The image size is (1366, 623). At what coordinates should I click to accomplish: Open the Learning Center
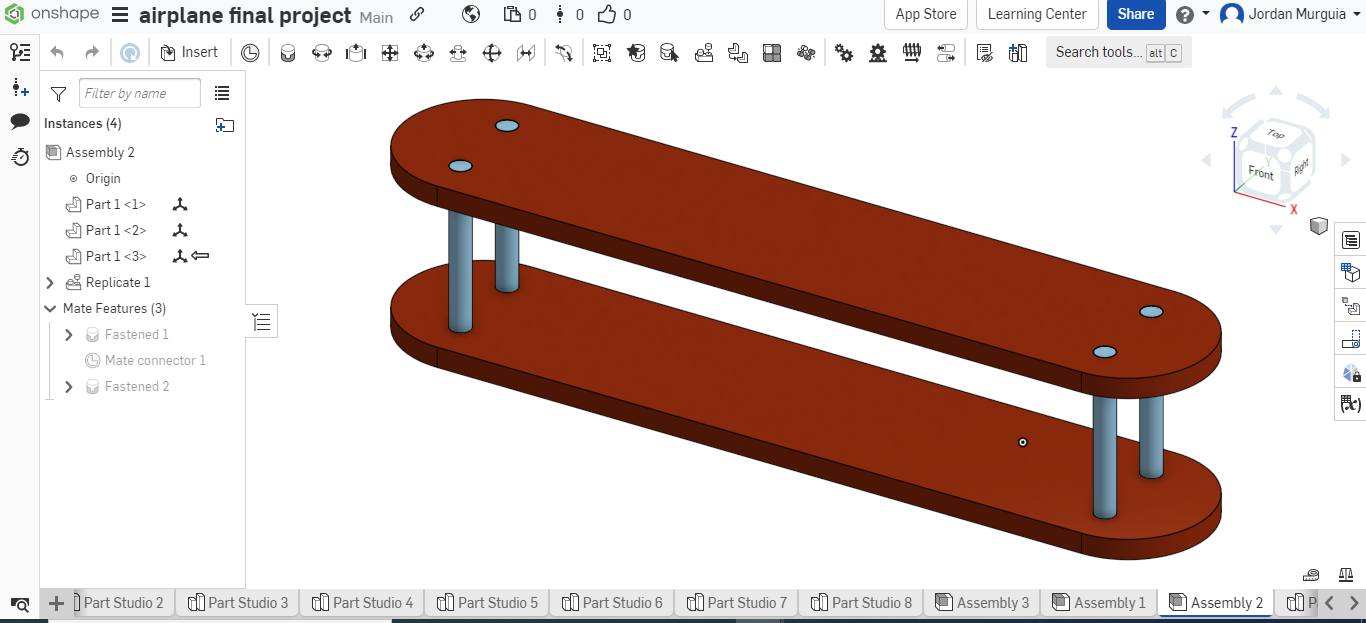1037,14
